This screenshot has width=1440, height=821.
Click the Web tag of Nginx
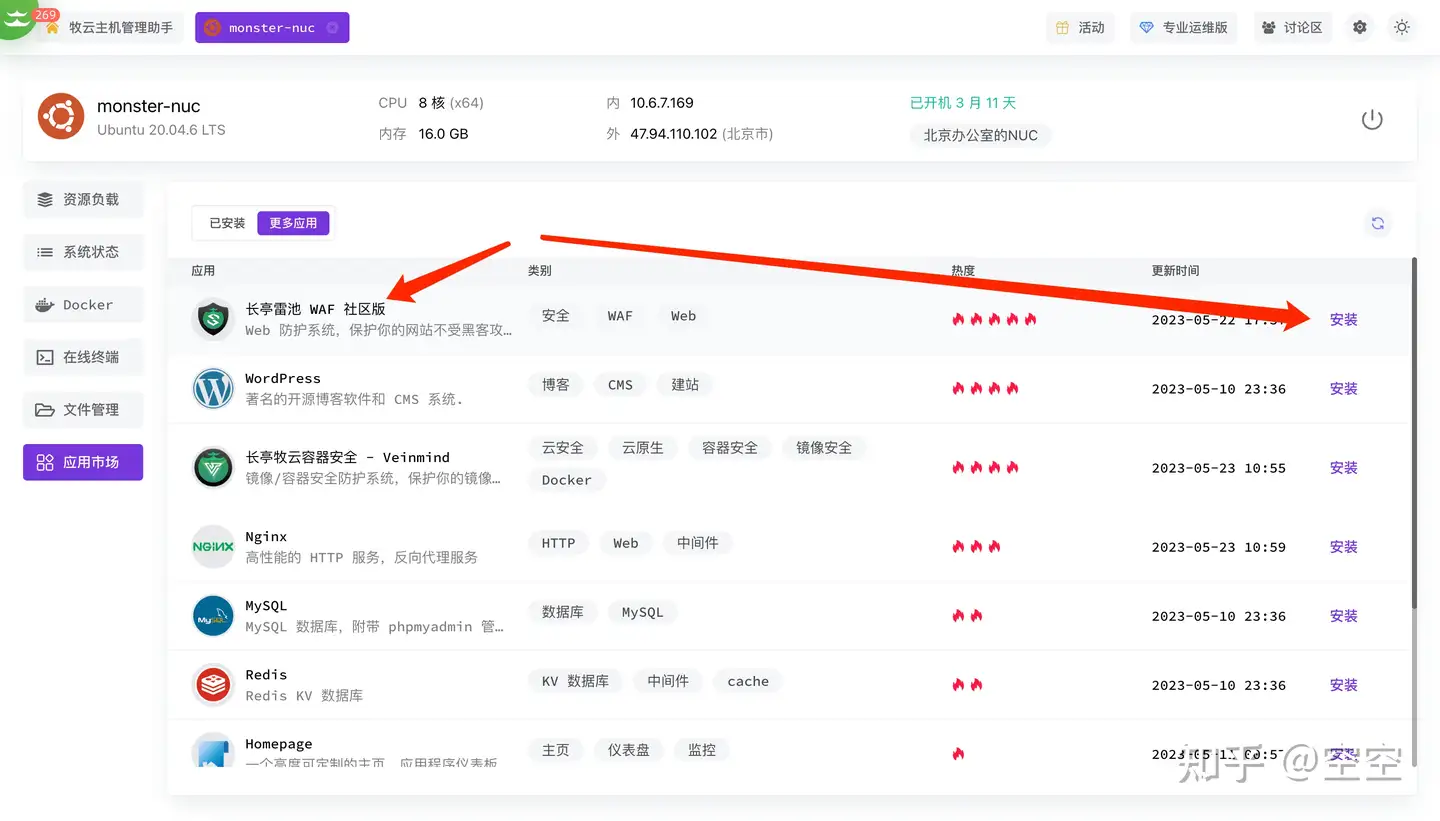point(626,543)
